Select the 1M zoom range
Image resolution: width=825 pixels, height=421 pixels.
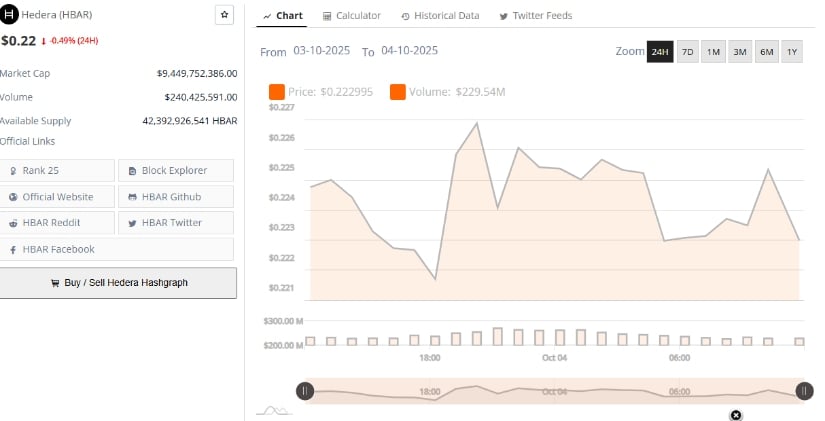(714, 52)
